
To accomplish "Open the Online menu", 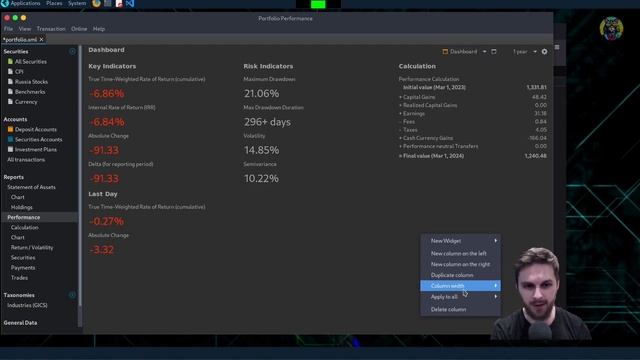I will pyautogui.click(x=79, y=29).
